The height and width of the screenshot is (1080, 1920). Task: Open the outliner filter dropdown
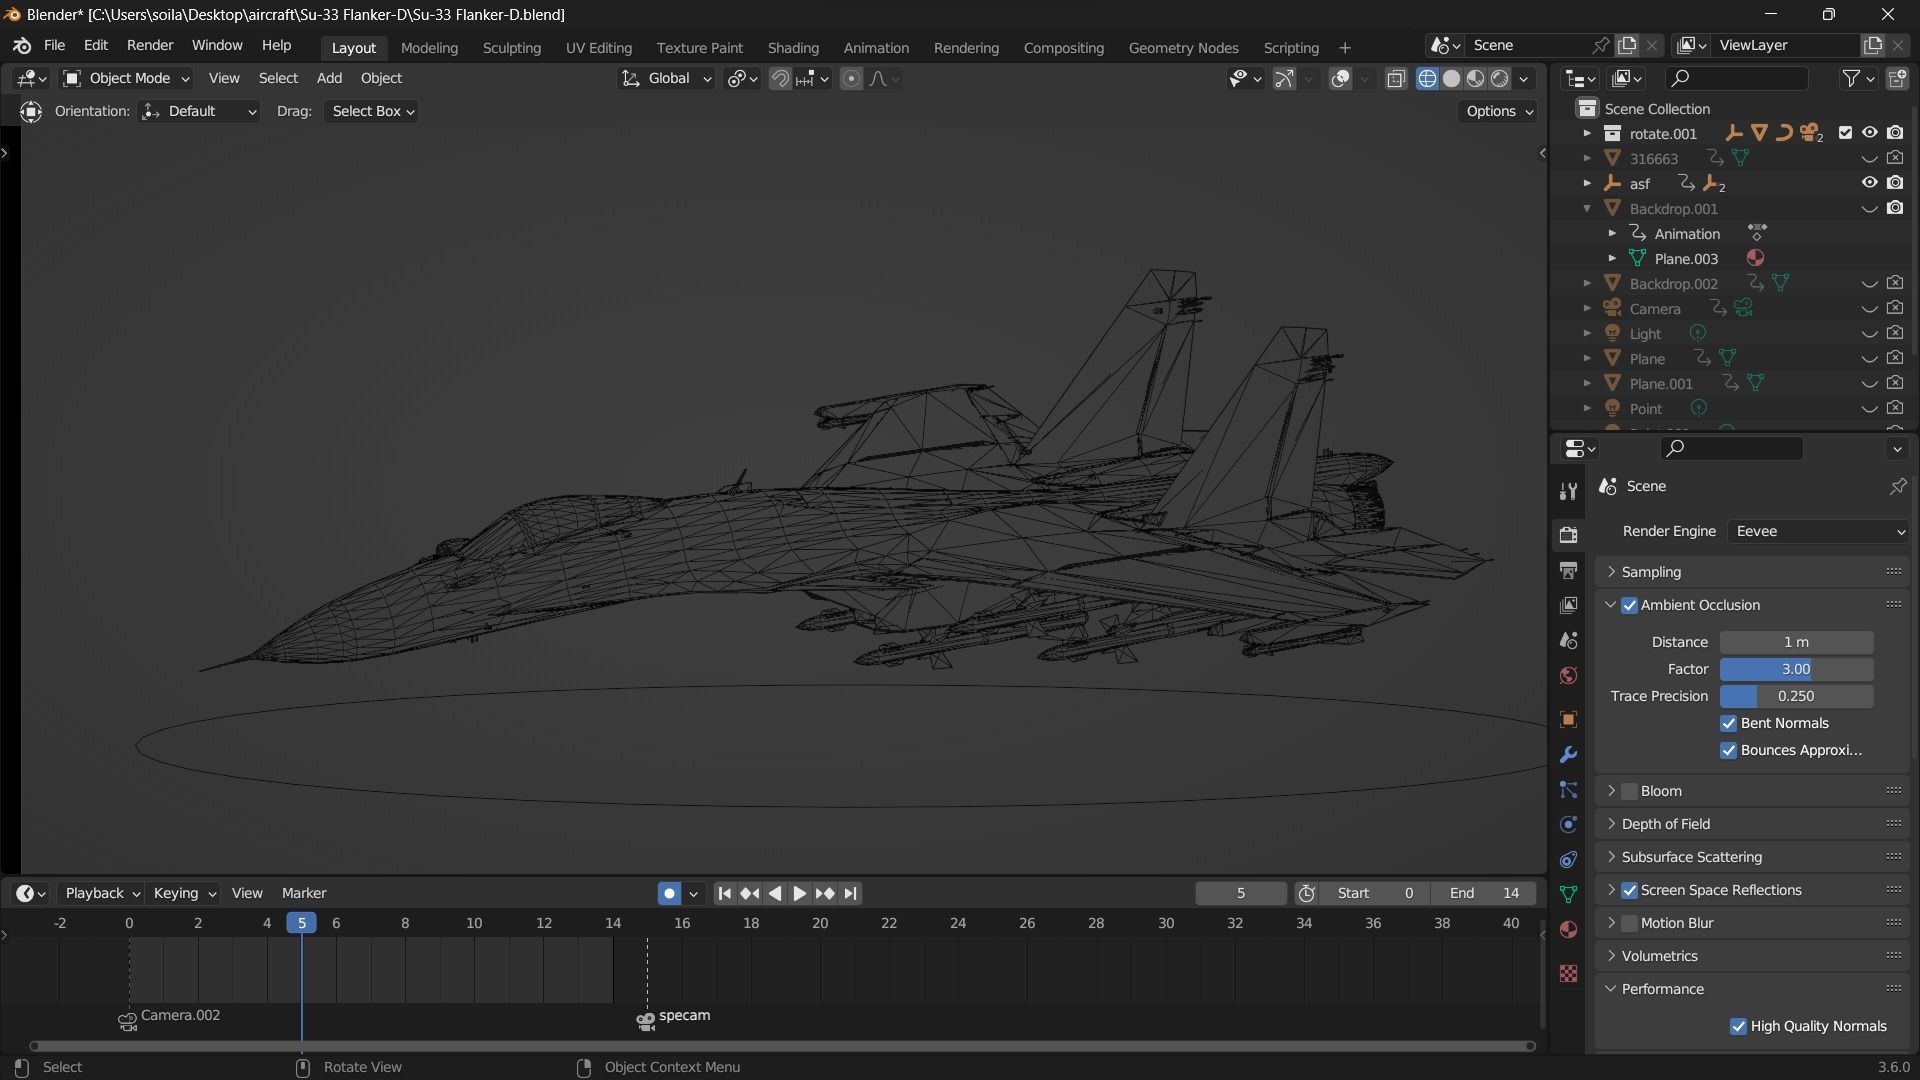click(x=1859, y=78)
